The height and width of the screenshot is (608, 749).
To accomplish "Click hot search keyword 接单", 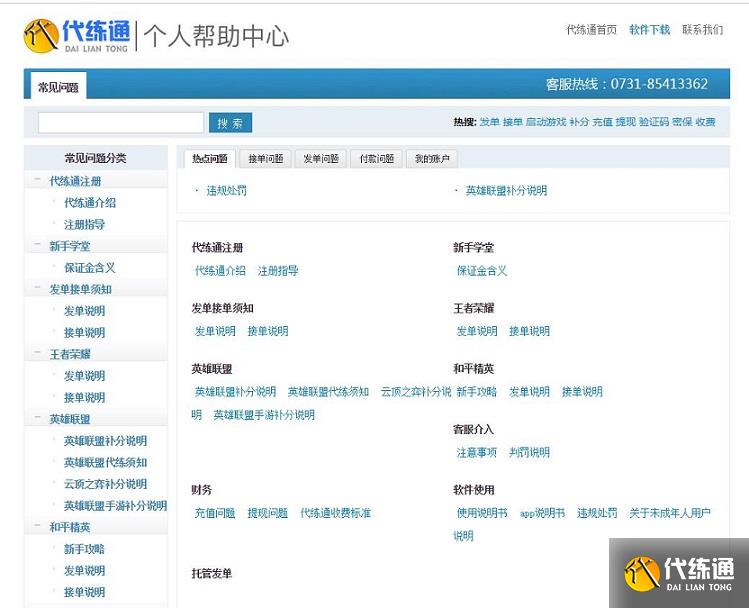I will (x=513, y=122).
